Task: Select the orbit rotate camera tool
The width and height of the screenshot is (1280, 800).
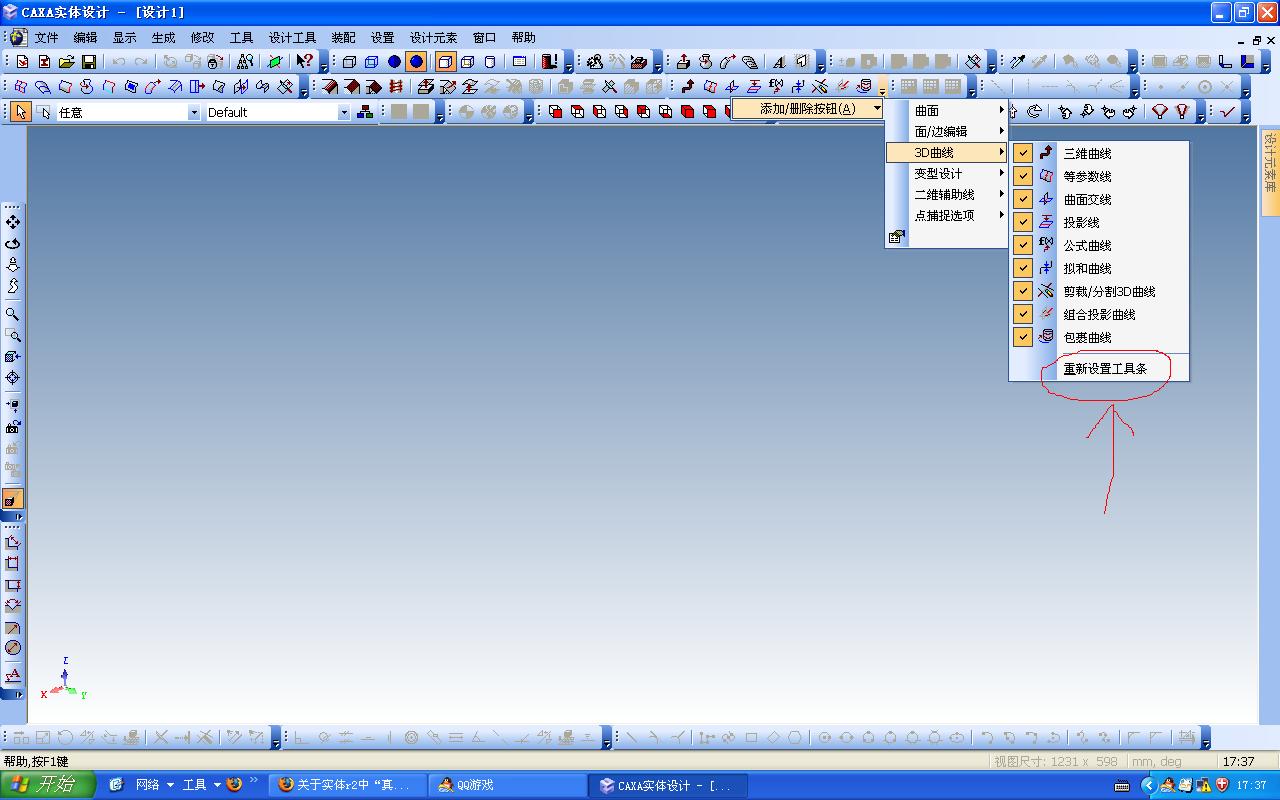Action: [13, 243]
